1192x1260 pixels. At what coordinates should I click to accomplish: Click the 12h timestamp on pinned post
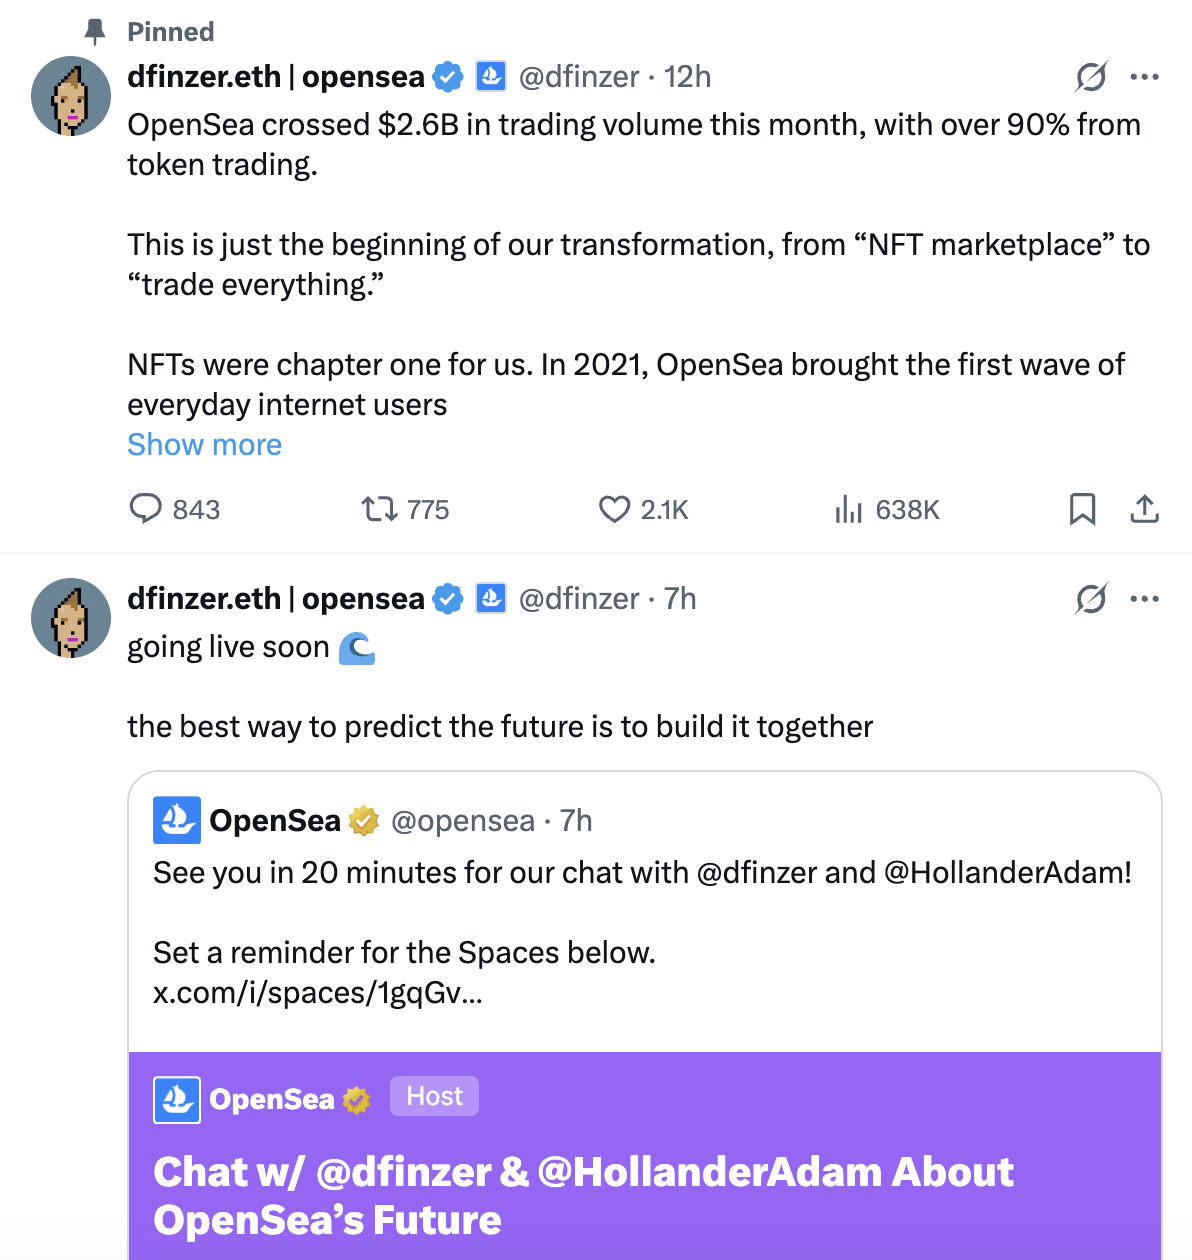pyautogui.click(x=688, y=77)
